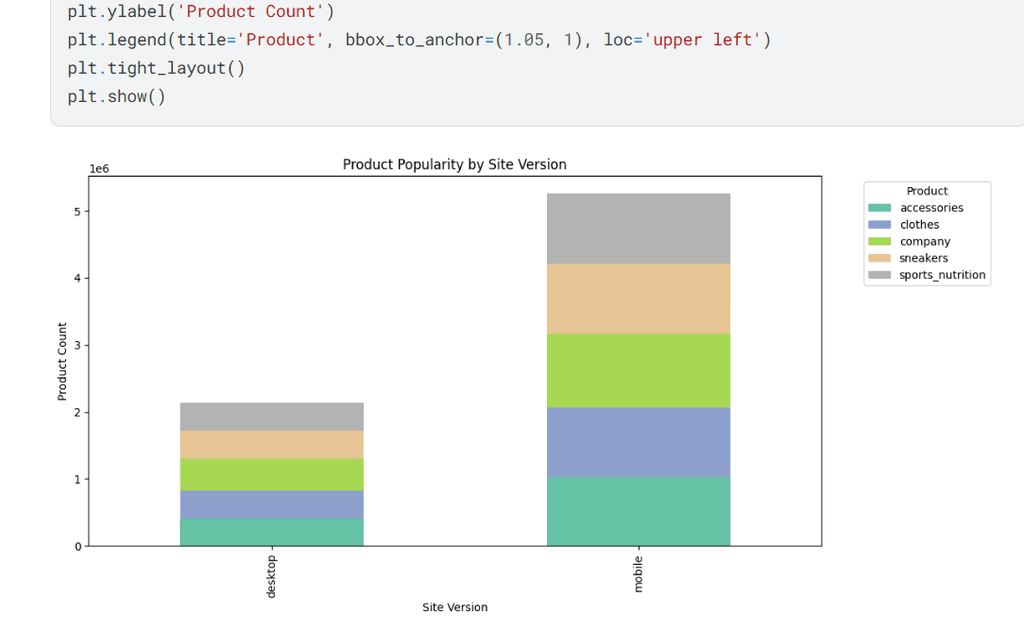
Task: Click the clothes legend color swatch
Action: [x=881, y=225]
